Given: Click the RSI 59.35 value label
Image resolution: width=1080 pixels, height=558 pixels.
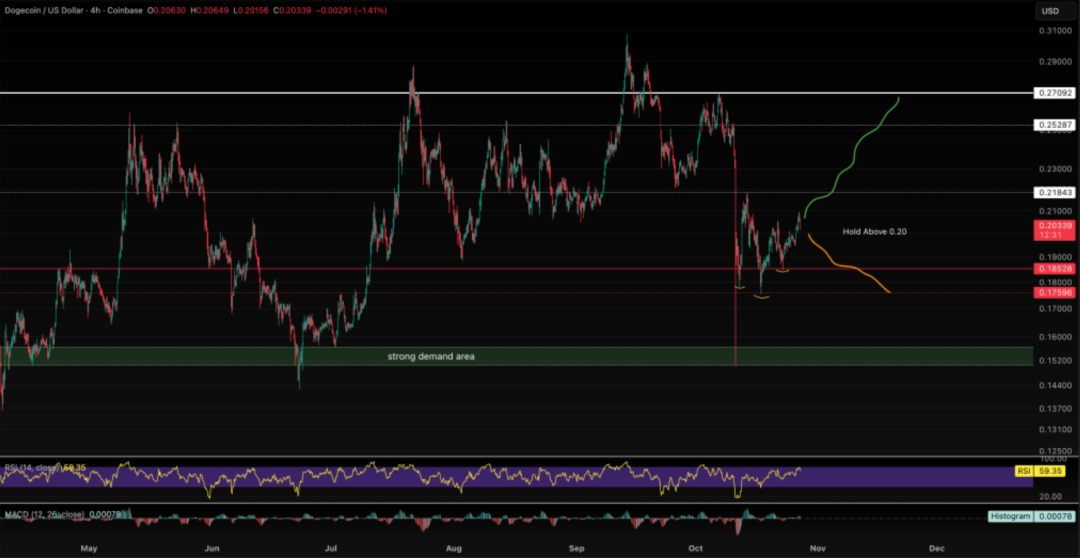Looking at the screenshot, I should pos(1046,469).
